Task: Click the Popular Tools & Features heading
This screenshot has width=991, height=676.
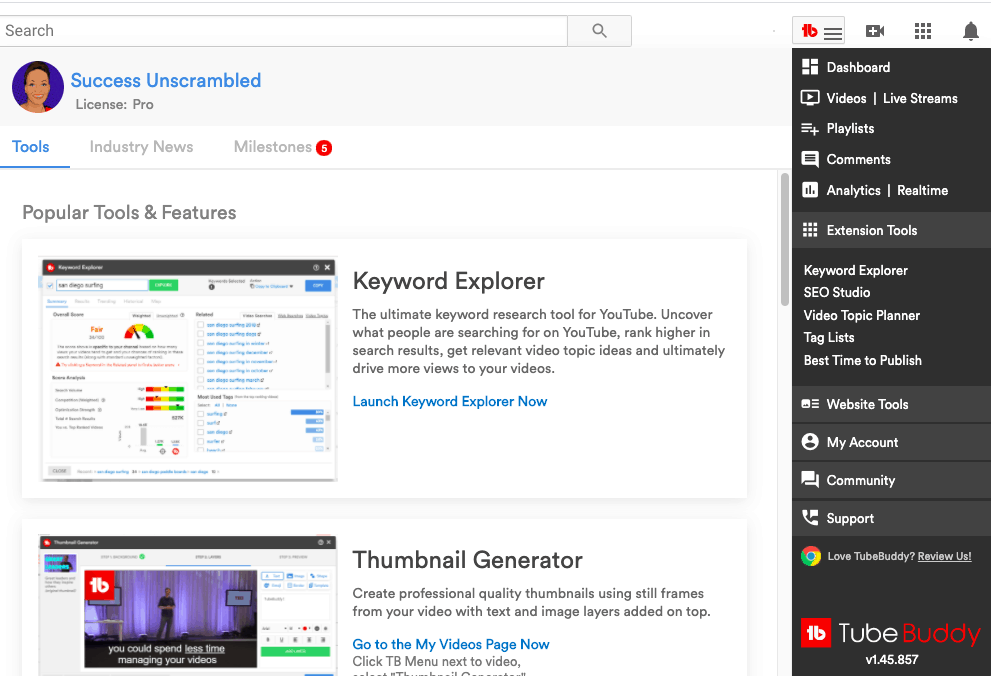Action: [129, 212]
